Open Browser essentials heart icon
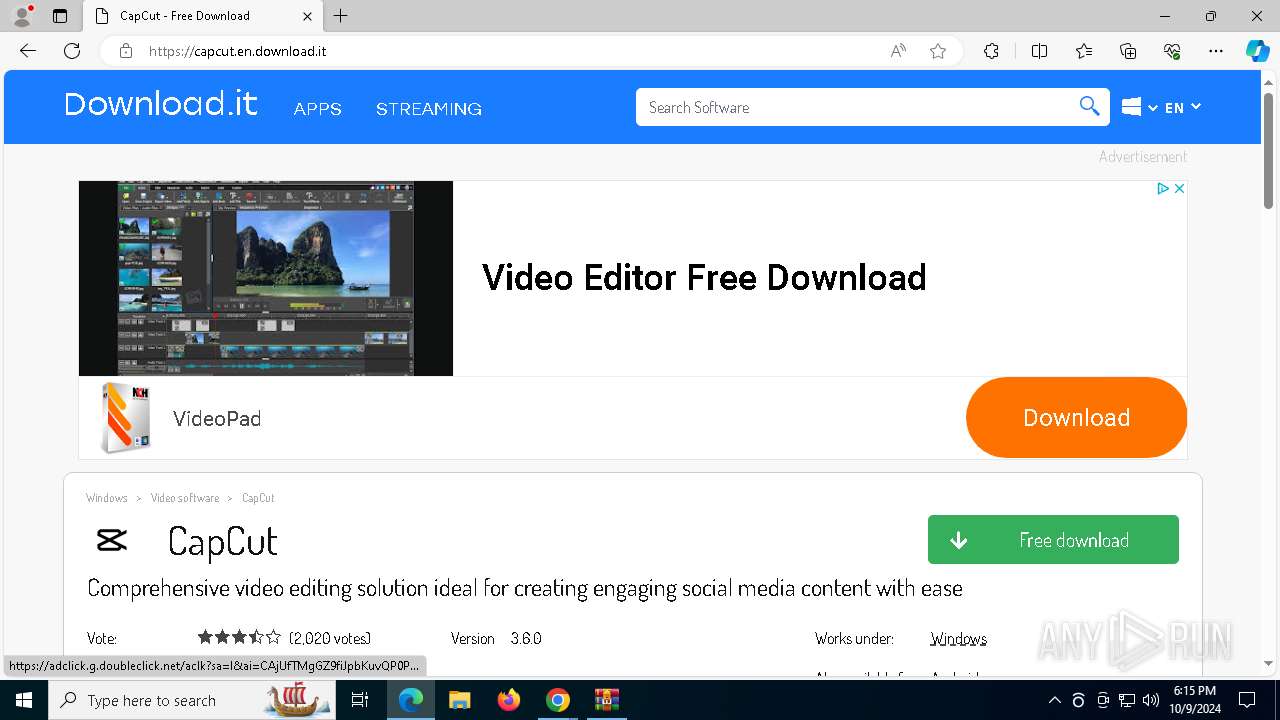The width and height of the screenshot is (1280, 720). [x=1172, y=51]
